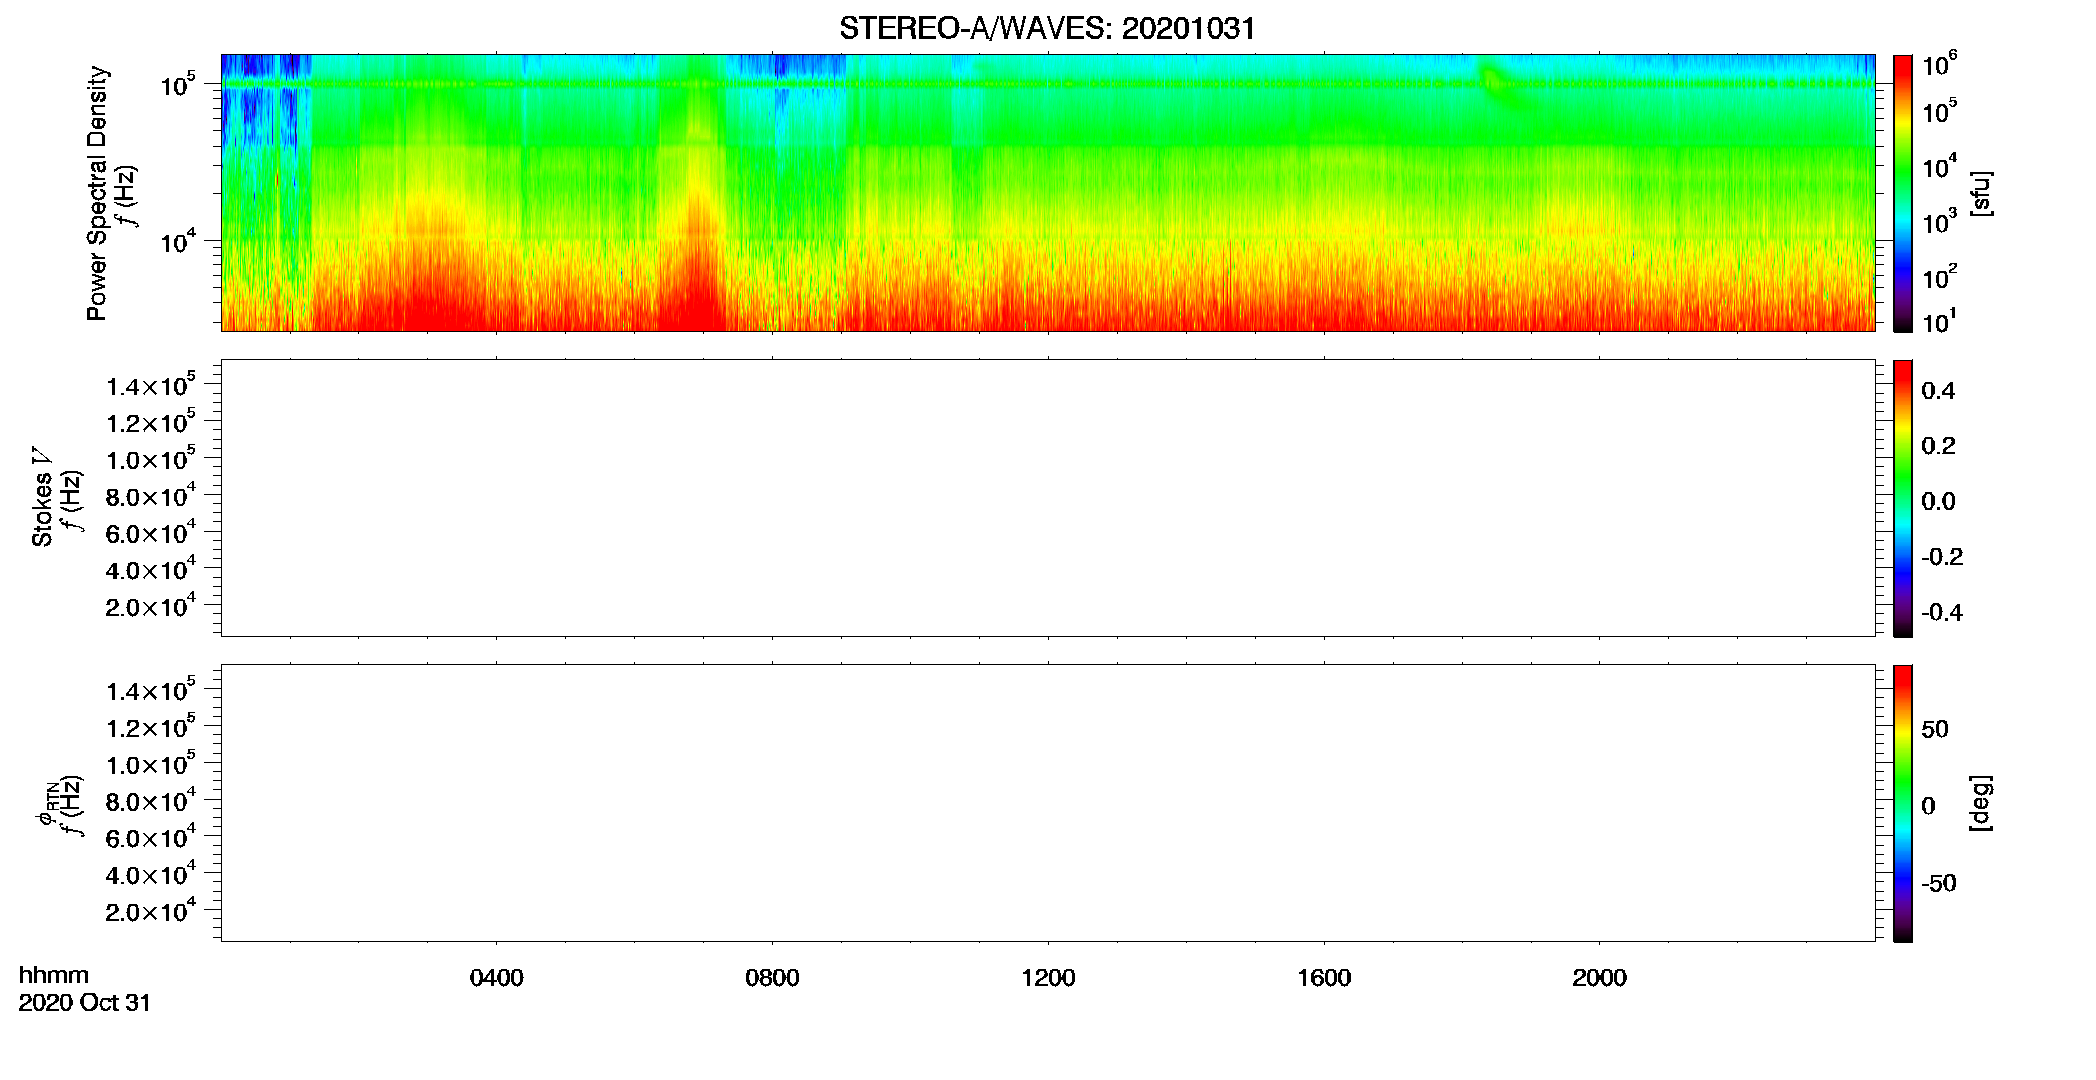Image resolution: width=2096 pixels, height=1080 pixels.
Task: Click the 8.0×10^4 frequency tick on Stokes V axis
Action: [152, 495]
